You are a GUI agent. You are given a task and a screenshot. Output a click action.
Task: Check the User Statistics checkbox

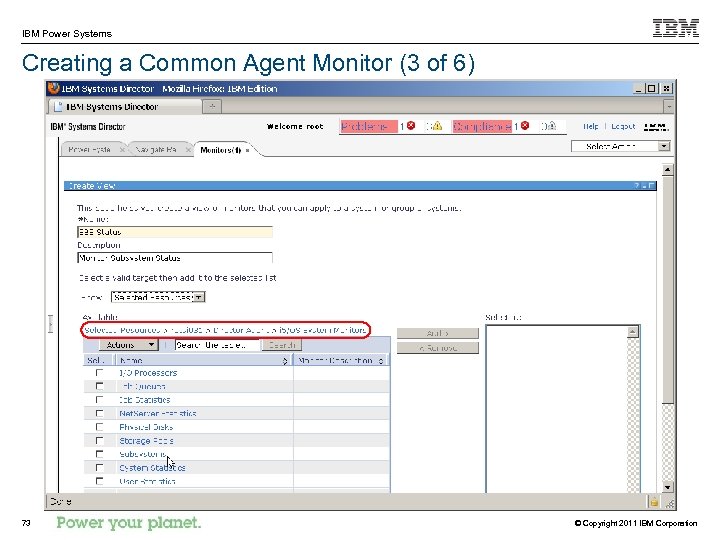point(99,481)
